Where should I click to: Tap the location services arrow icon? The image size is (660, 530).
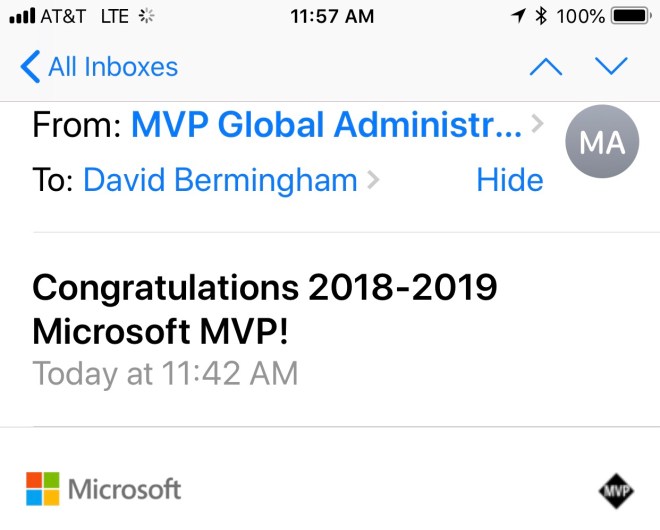pyautogui.click(x=518, y=16)
